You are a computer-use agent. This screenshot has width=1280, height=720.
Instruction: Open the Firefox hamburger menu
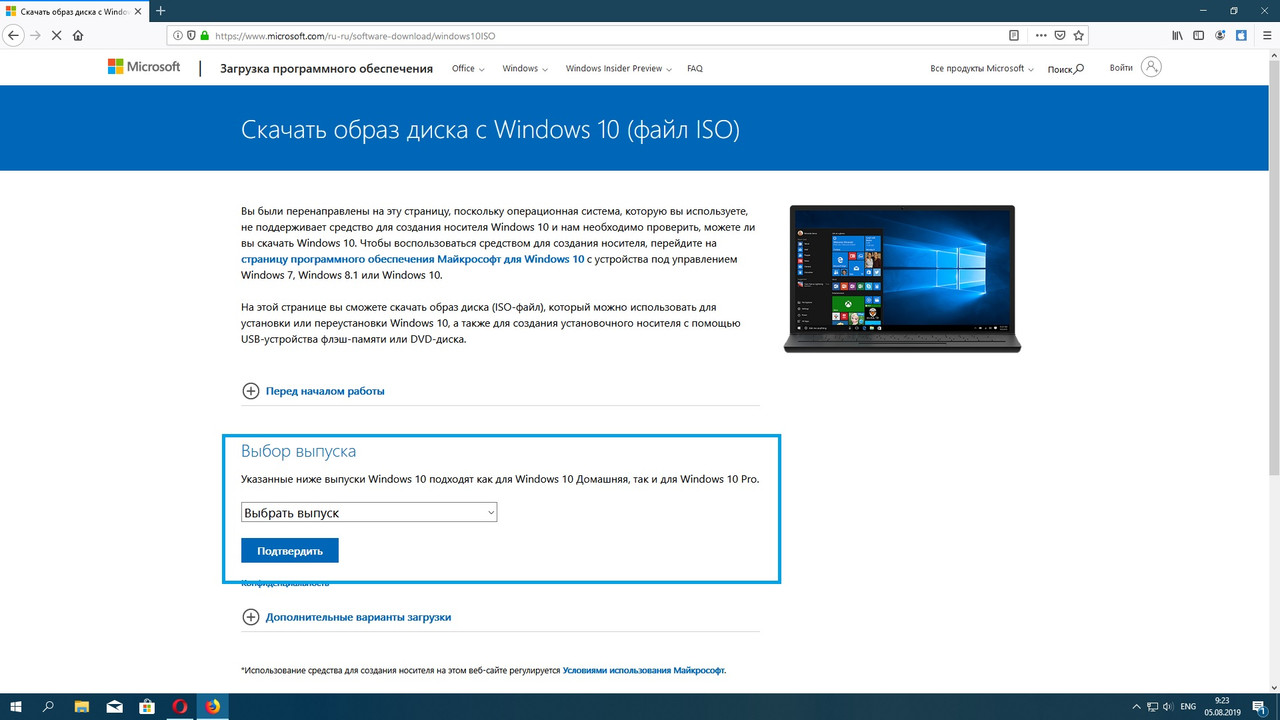coord(1267,35)
